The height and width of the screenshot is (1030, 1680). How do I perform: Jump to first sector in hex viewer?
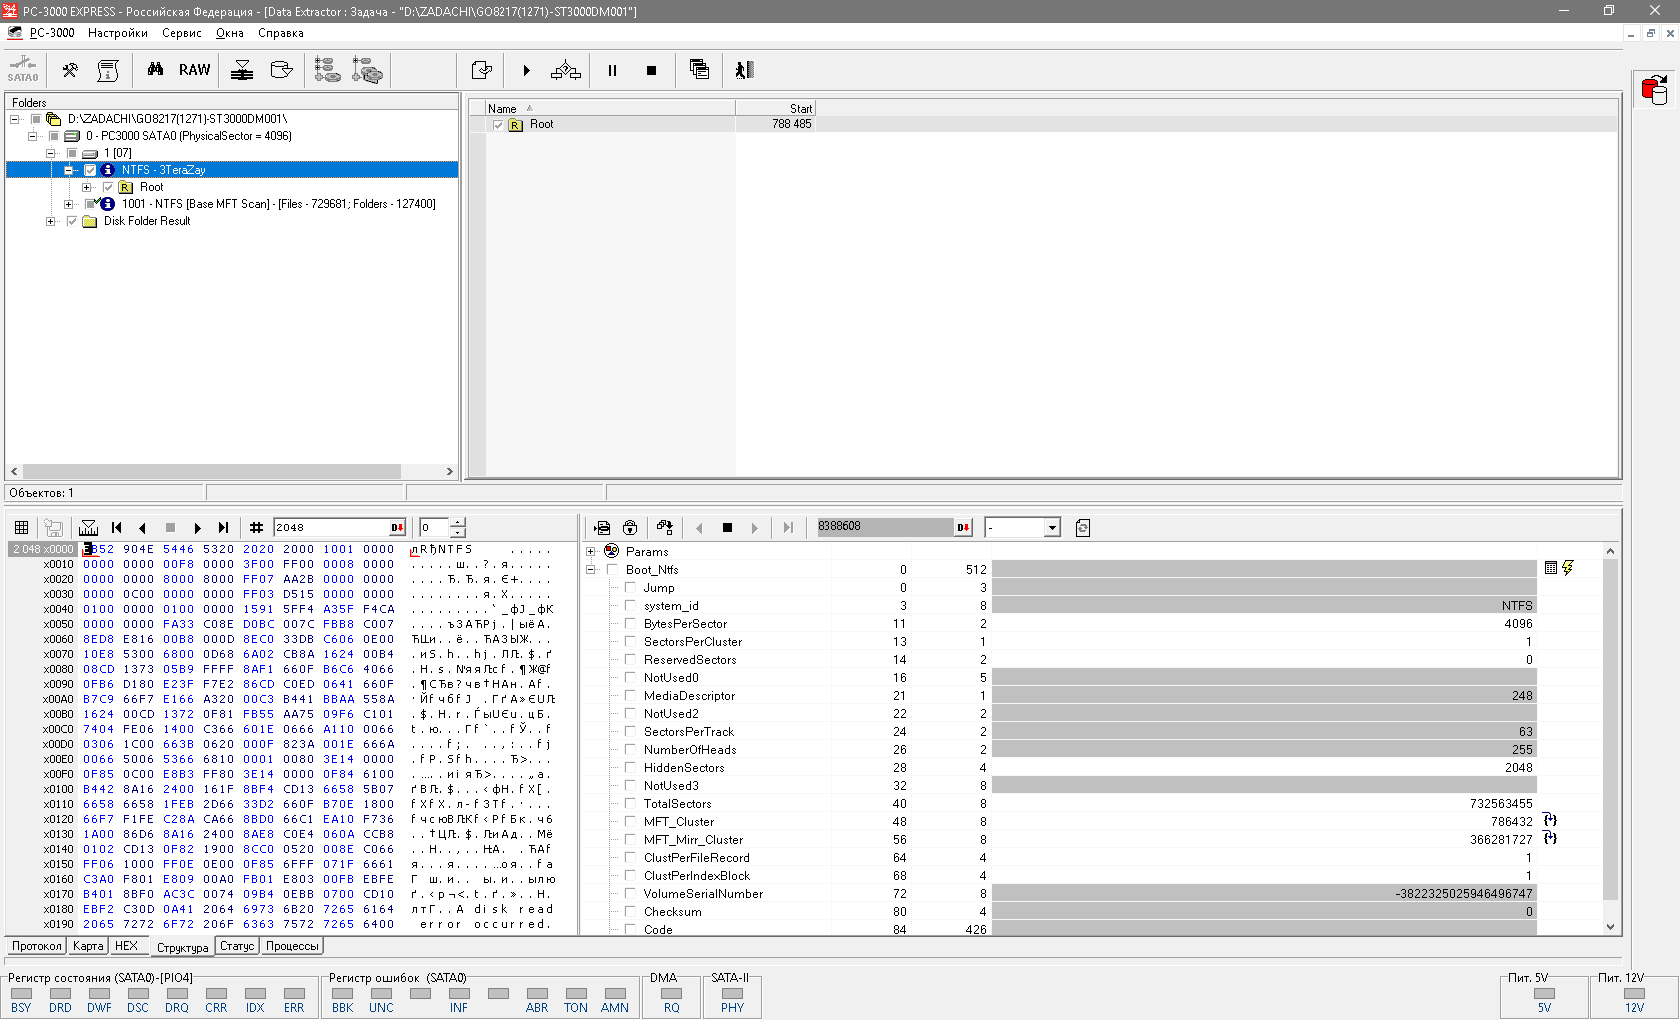click(117, 528)
